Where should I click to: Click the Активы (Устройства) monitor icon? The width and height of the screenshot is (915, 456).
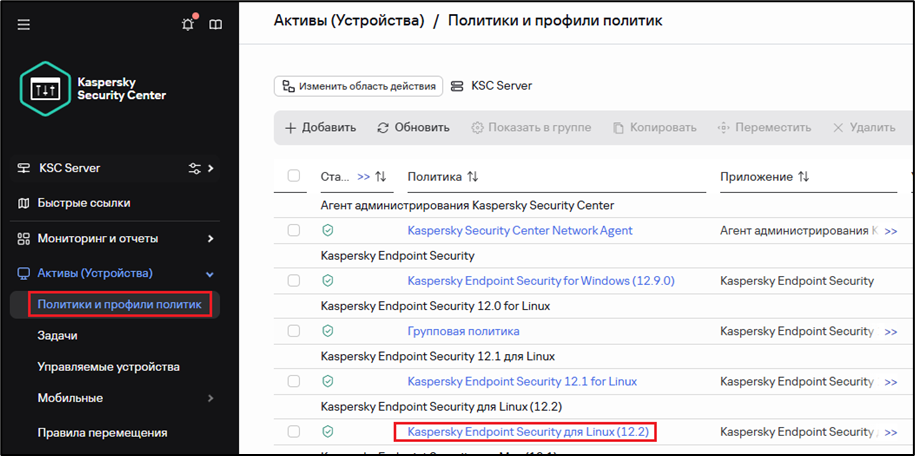(x=23, y=273)
